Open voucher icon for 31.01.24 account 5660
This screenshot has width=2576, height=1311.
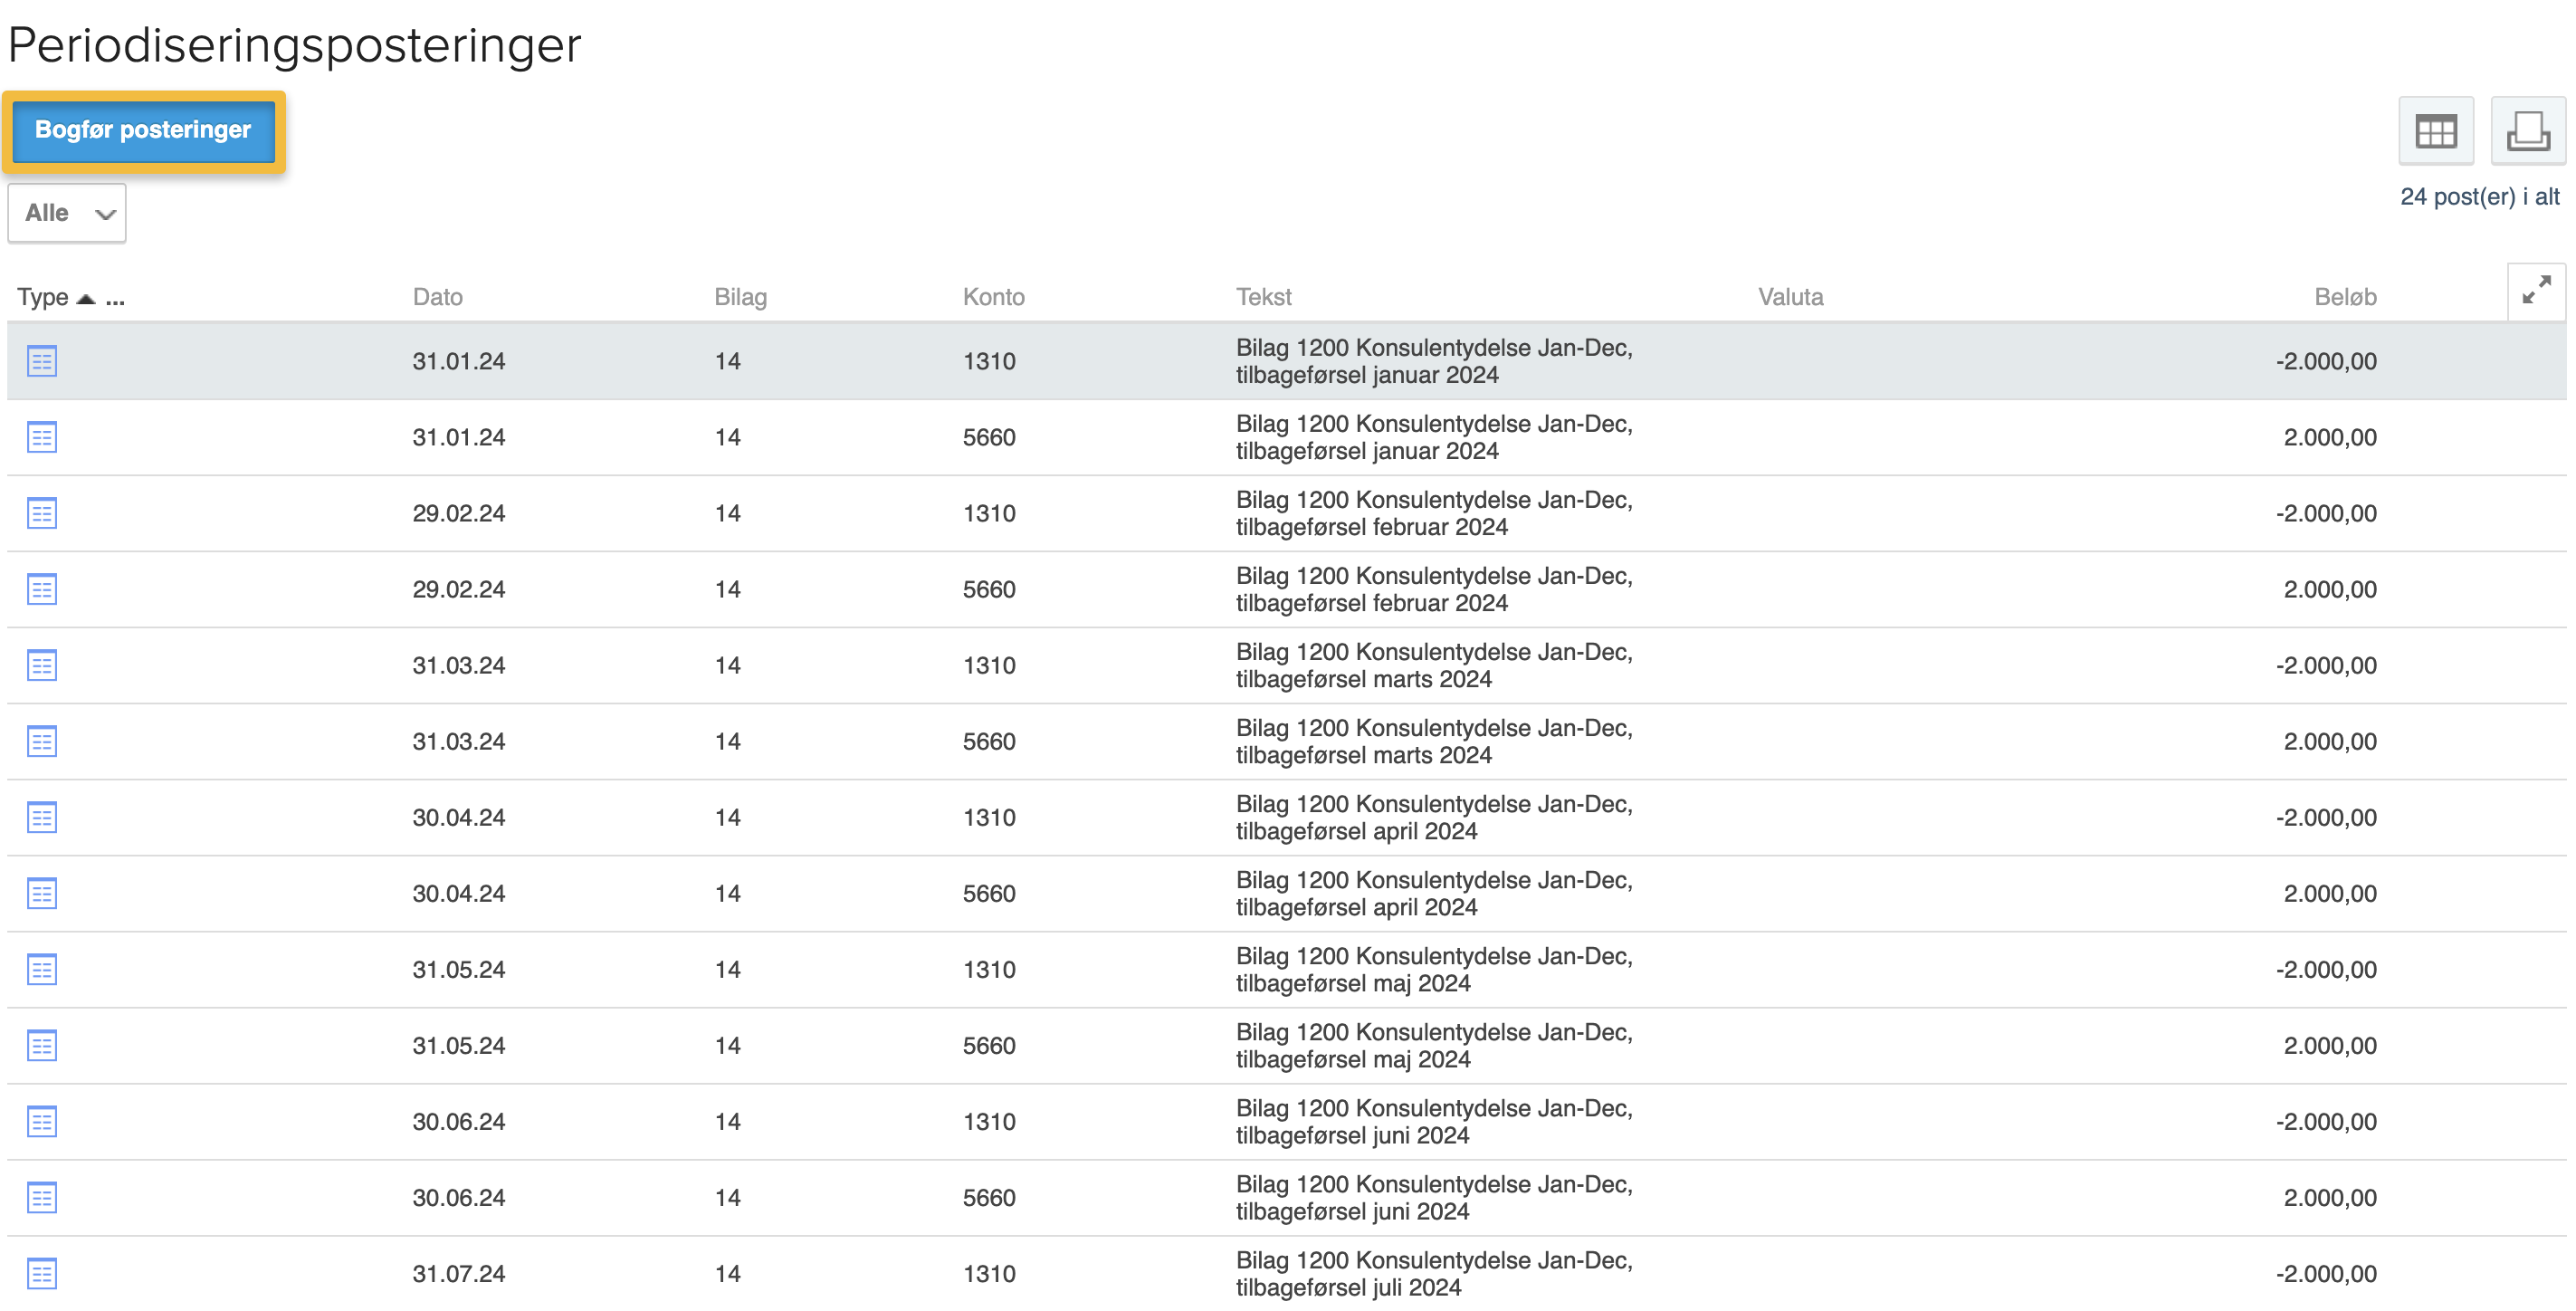[42, 437]
